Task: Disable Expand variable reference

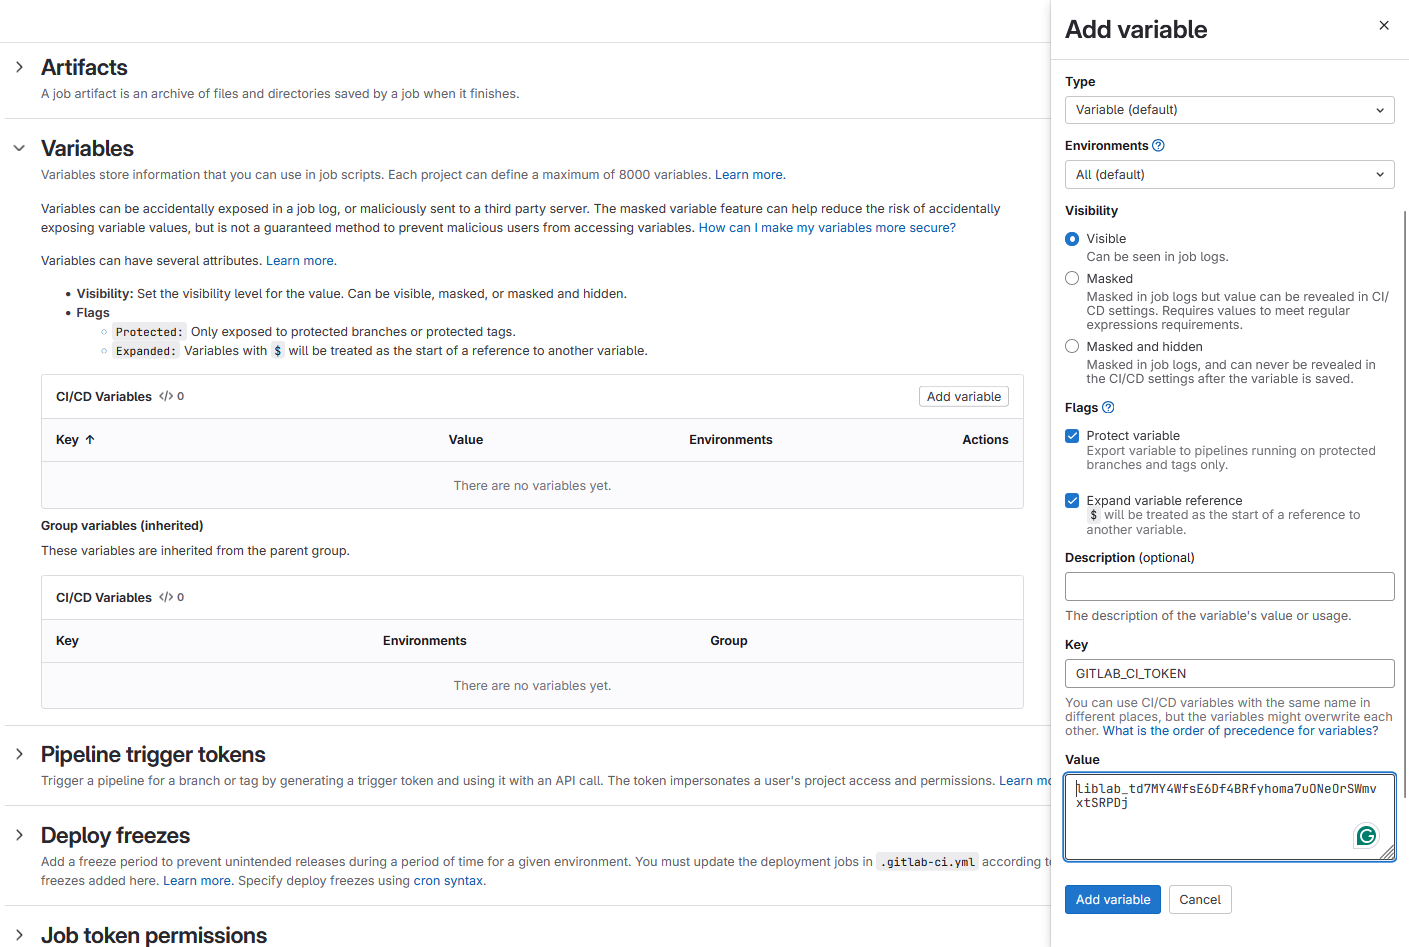Action: [1072, 500]
